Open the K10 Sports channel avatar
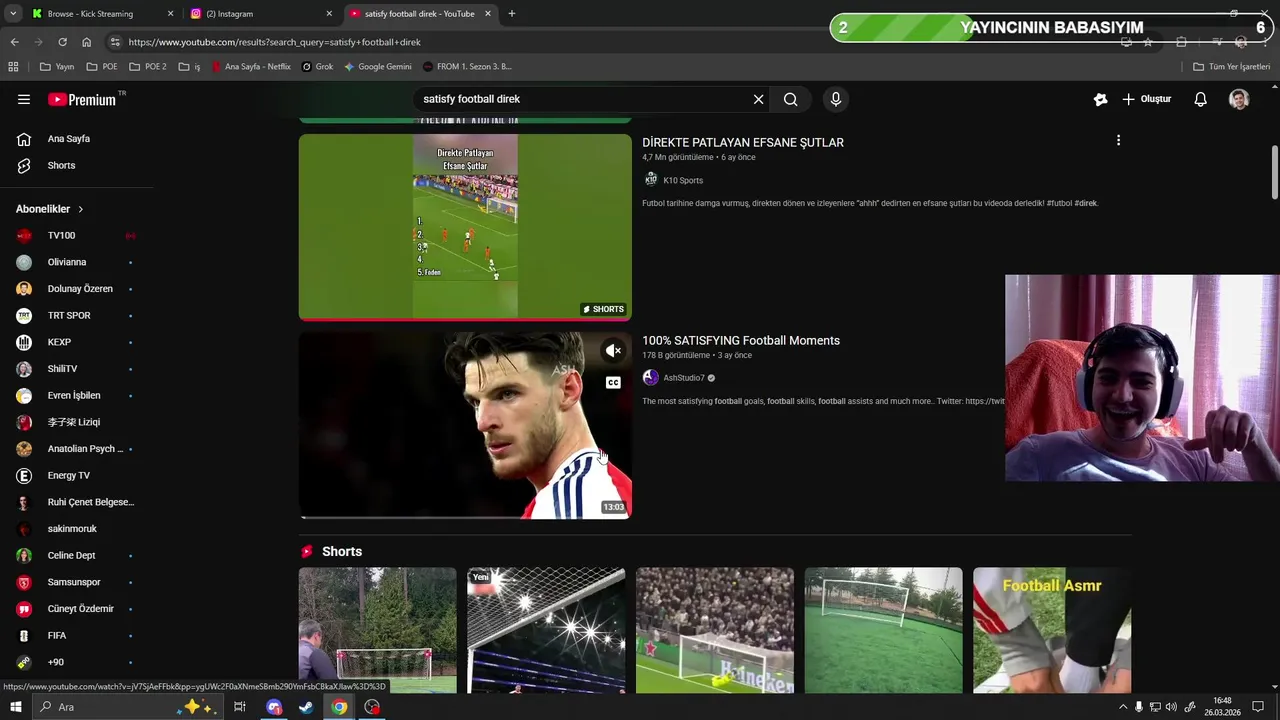Viewport: 1280px width, 720px height. [650, 180]
